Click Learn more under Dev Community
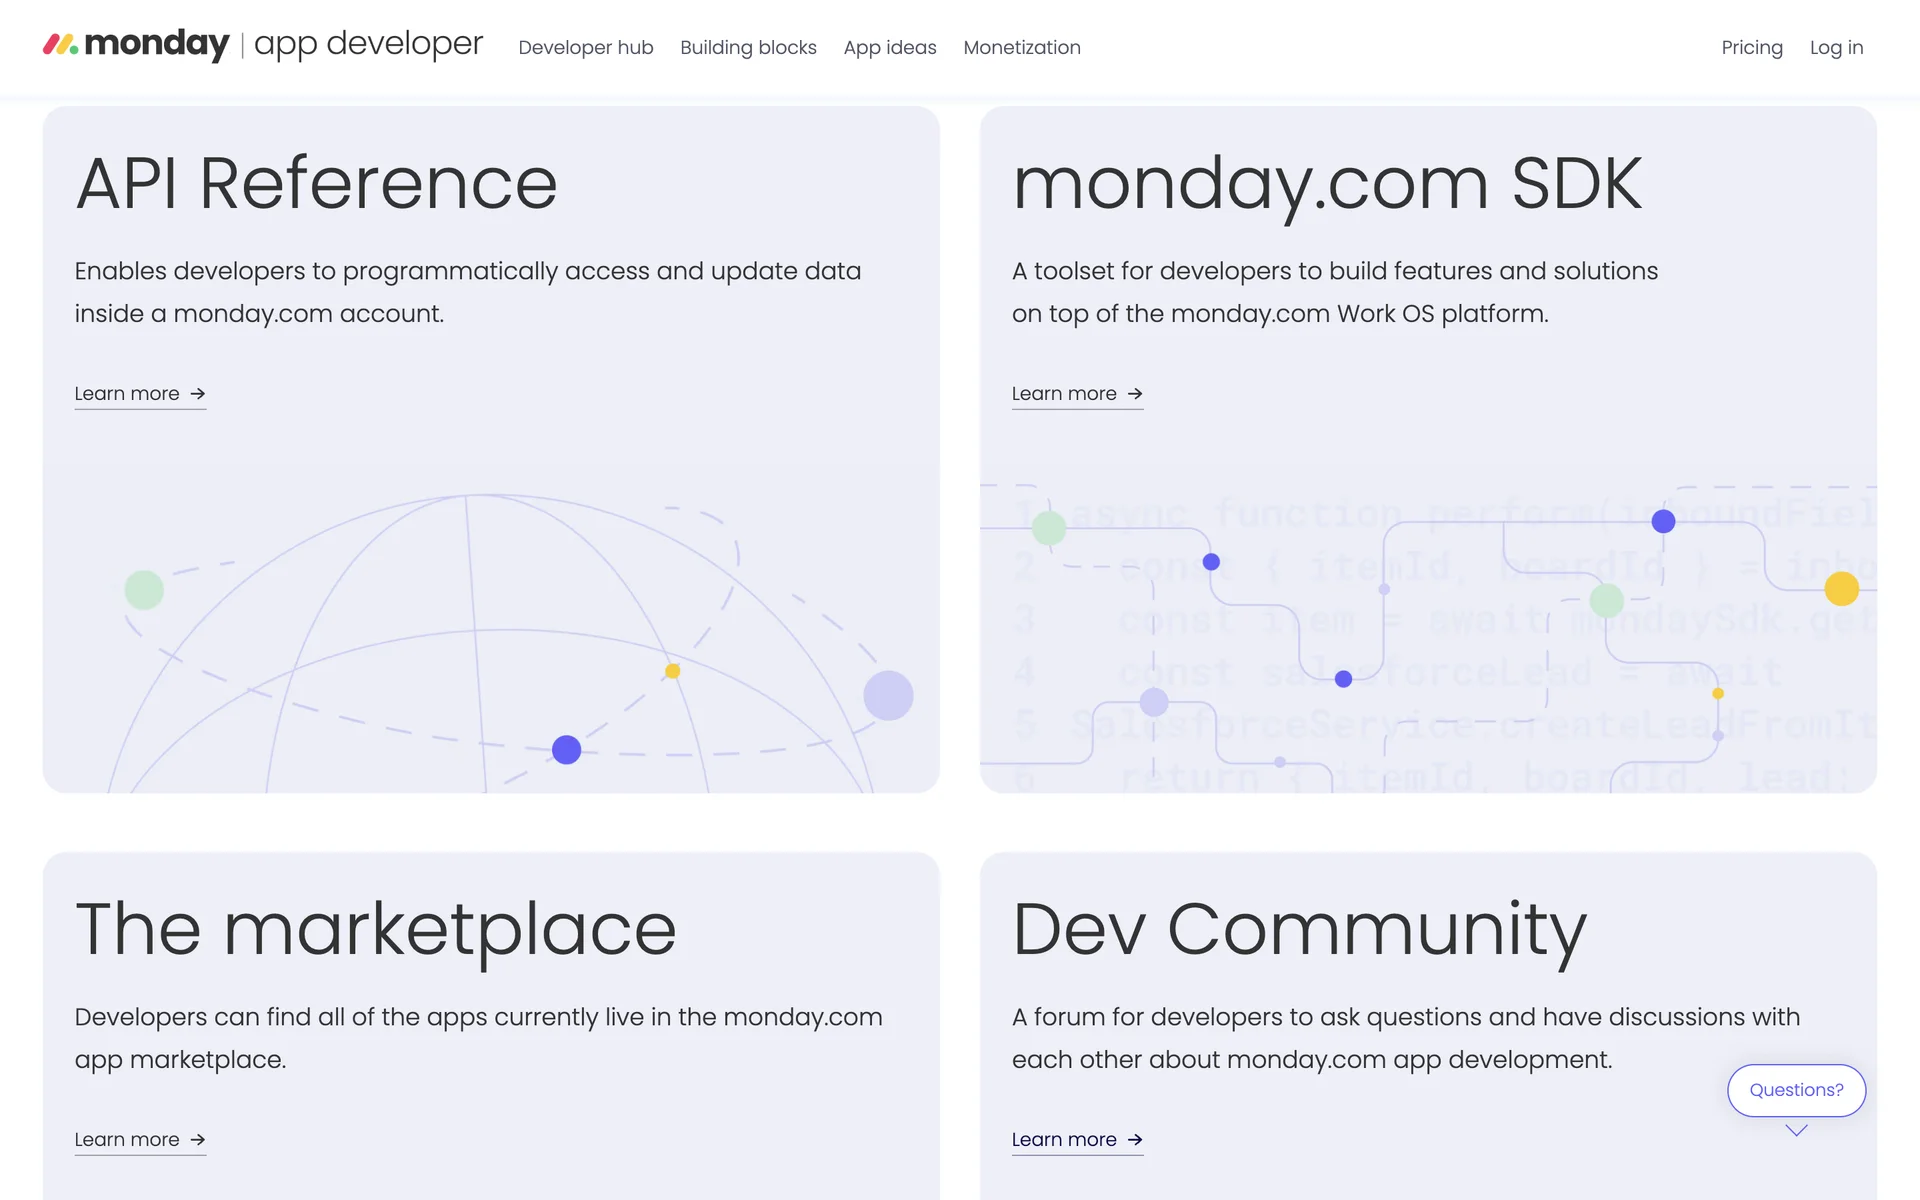1920x1200 pixels. click(1064, 1139)
